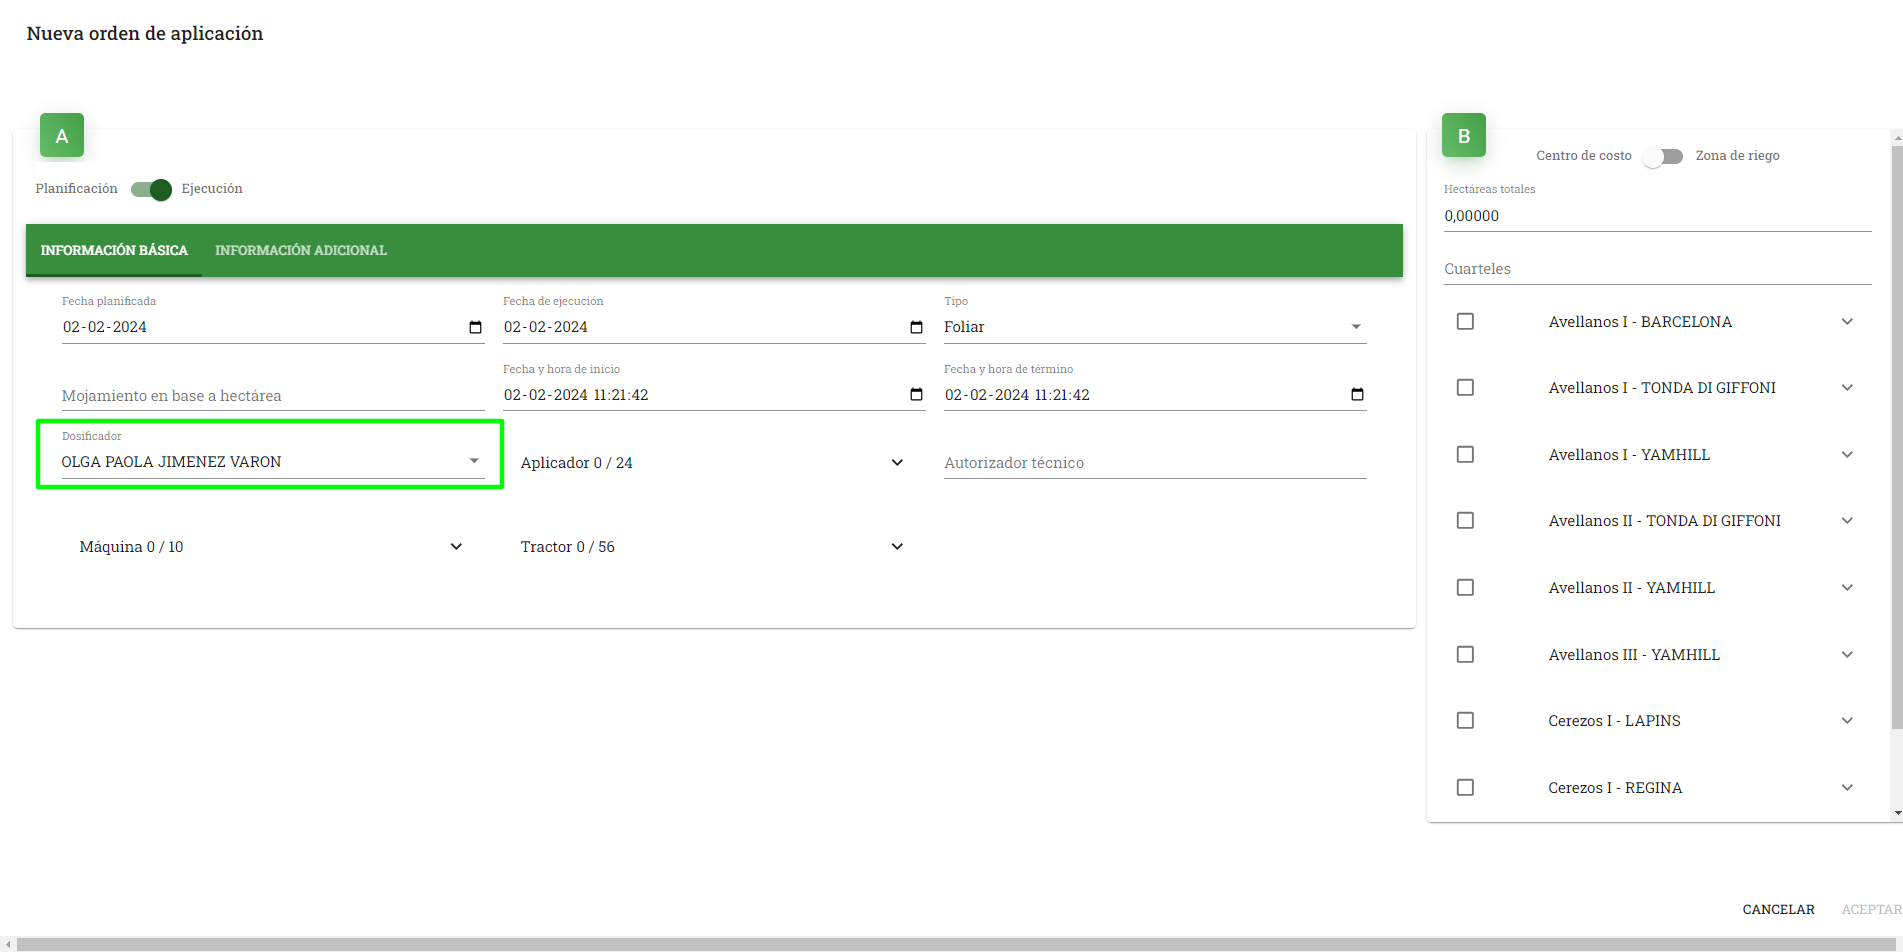This screenshot has width=1903, height=952.
Task: Check Avellanos II - YAMHILL checkbox
Action: 1465,587
